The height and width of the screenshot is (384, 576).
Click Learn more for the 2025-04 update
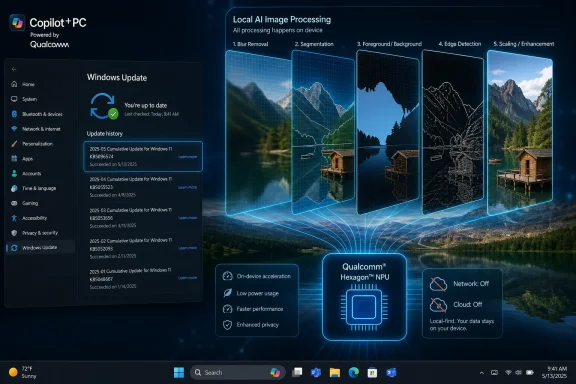tap(187, 187)
